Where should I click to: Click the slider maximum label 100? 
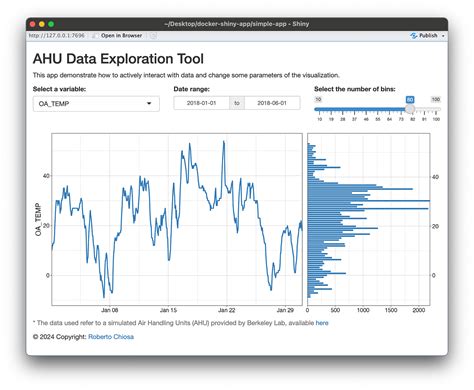point(435,99)
